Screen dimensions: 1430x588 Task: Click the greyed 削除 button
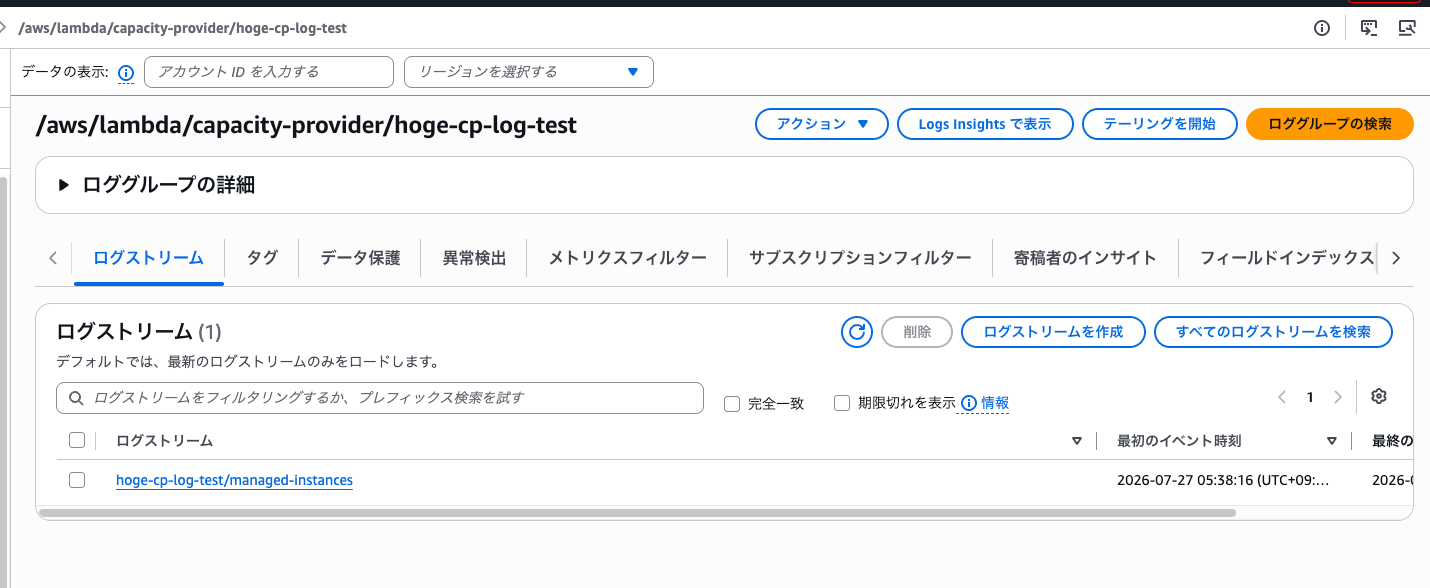917,332
